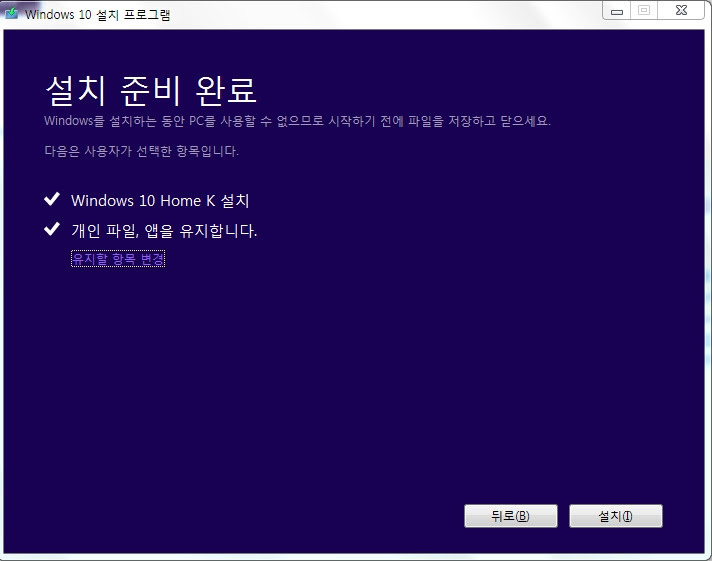Minimize the Windows 10 설치 프로그램 window
The width and height of the screenshot is (712, 561).
tap(617, 11)
